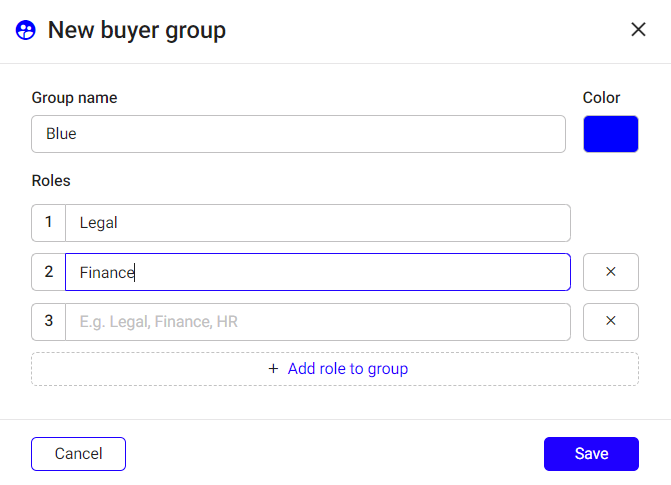Save the buyer group
This screenshot has height=485, width=671.
pyautogui.click(x=591, y=454)
